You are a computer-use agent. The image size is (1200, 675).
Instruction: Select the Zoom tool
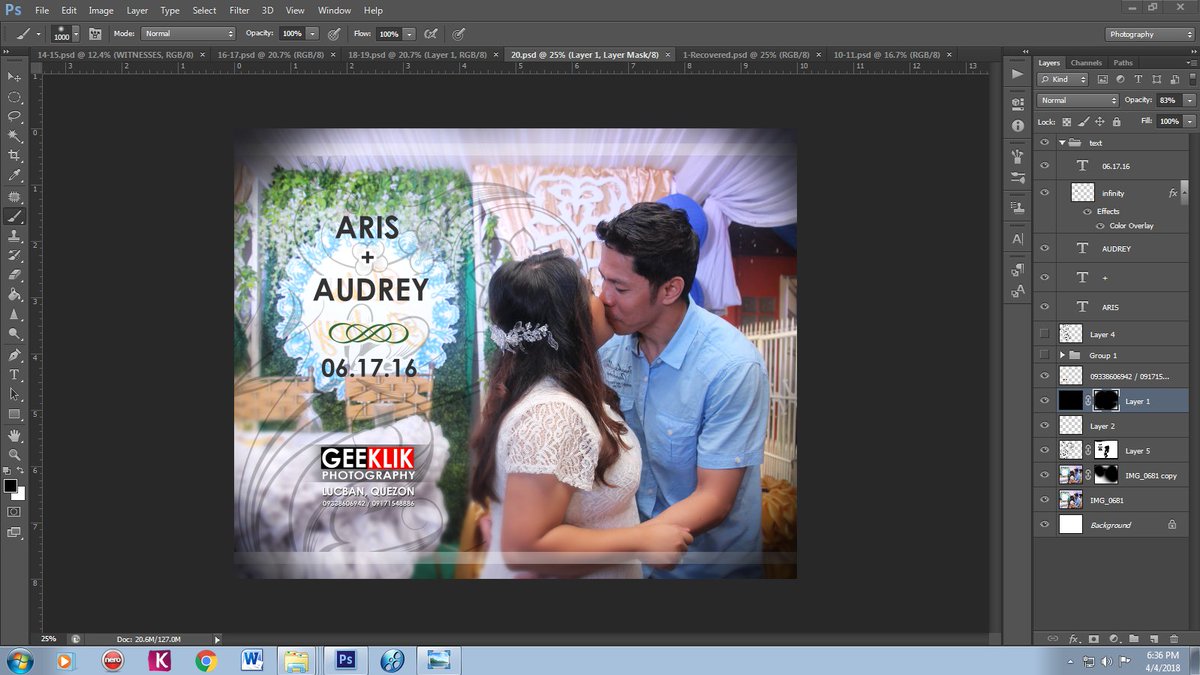click(x=14, y=455)
